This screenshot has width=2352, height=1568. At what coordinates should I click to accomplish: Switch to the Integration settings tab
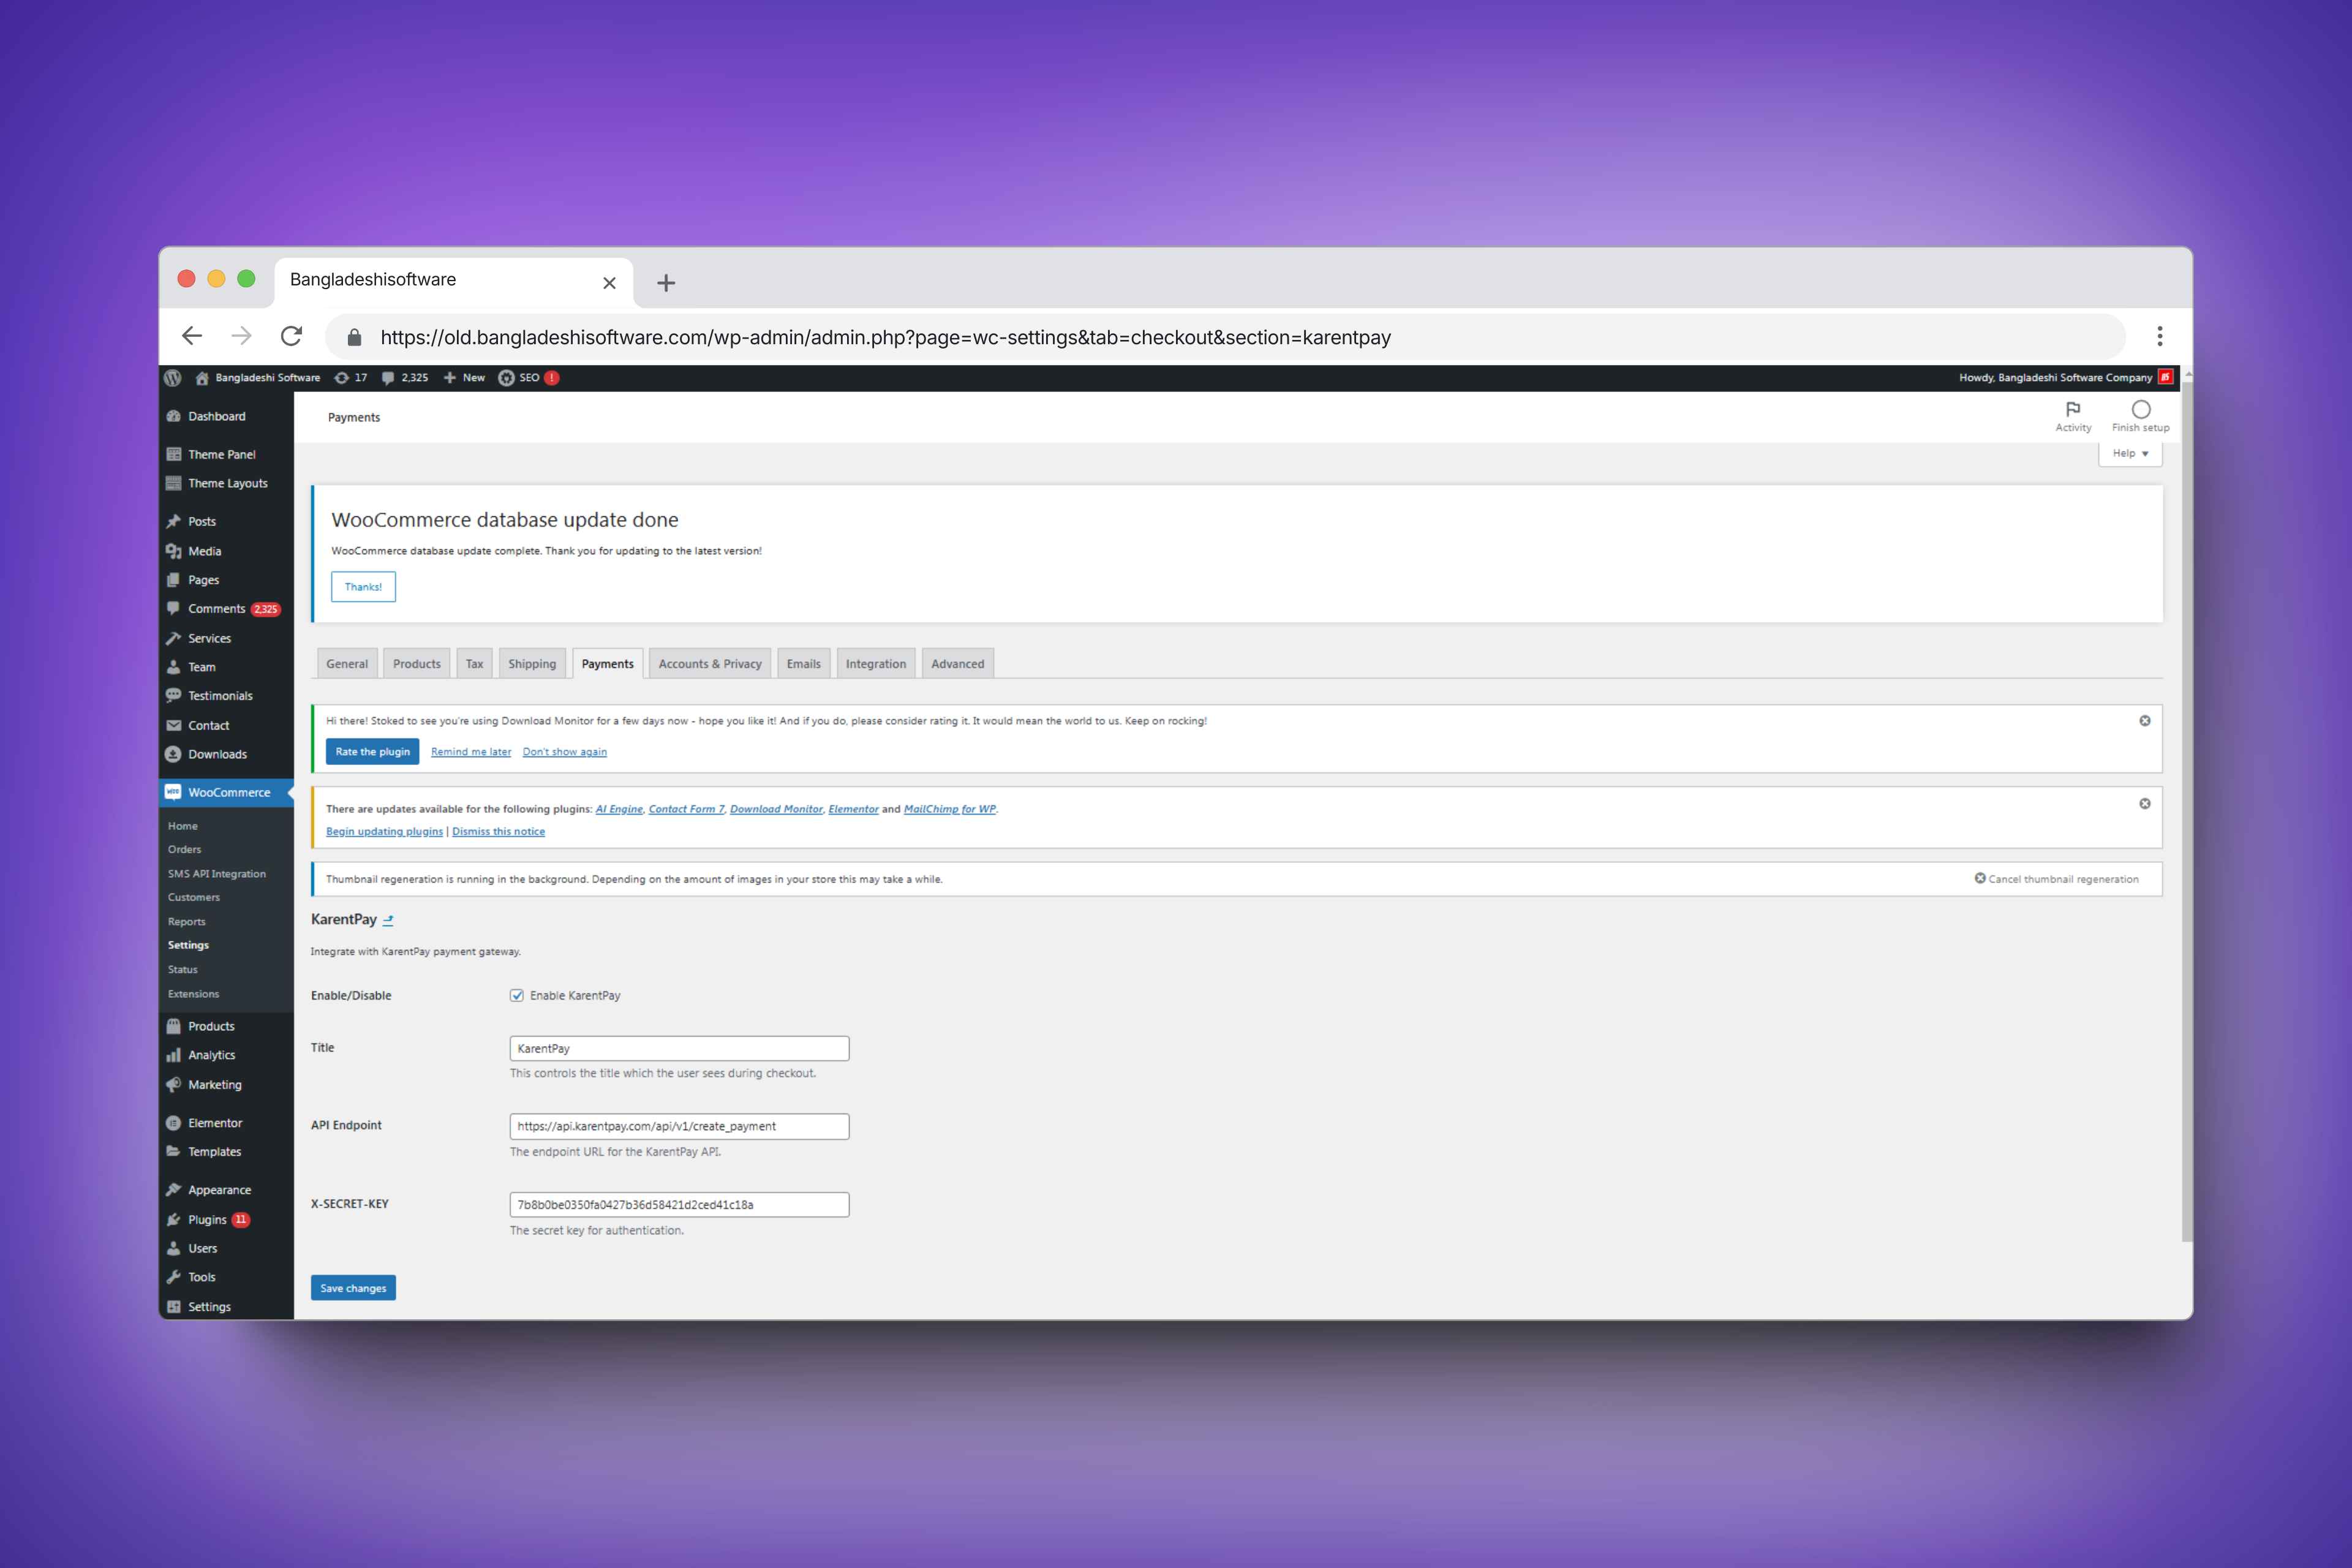pyautogui.click(x=876, y=664)
